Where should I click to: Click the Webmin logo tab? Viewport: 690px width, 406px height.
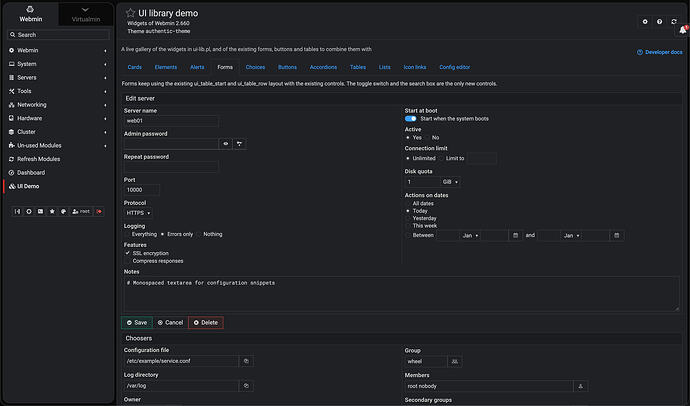31,15
